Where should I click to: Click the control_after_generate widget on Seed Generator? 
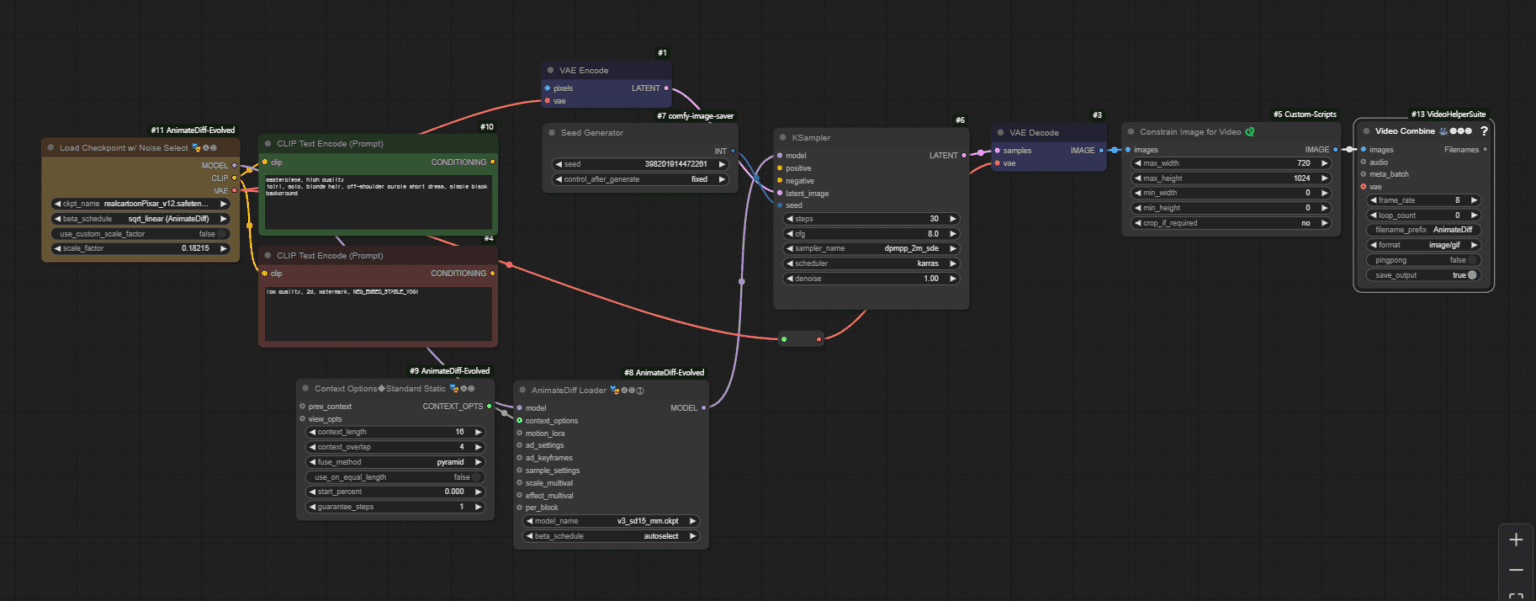[x=639, y=179]
